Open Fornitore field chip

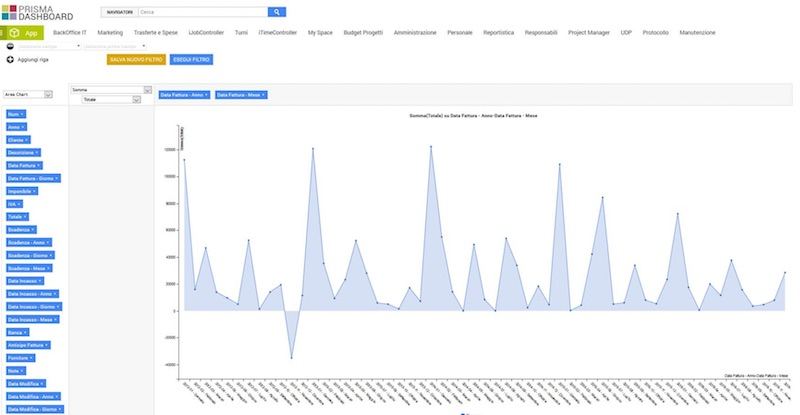(21, 358)
